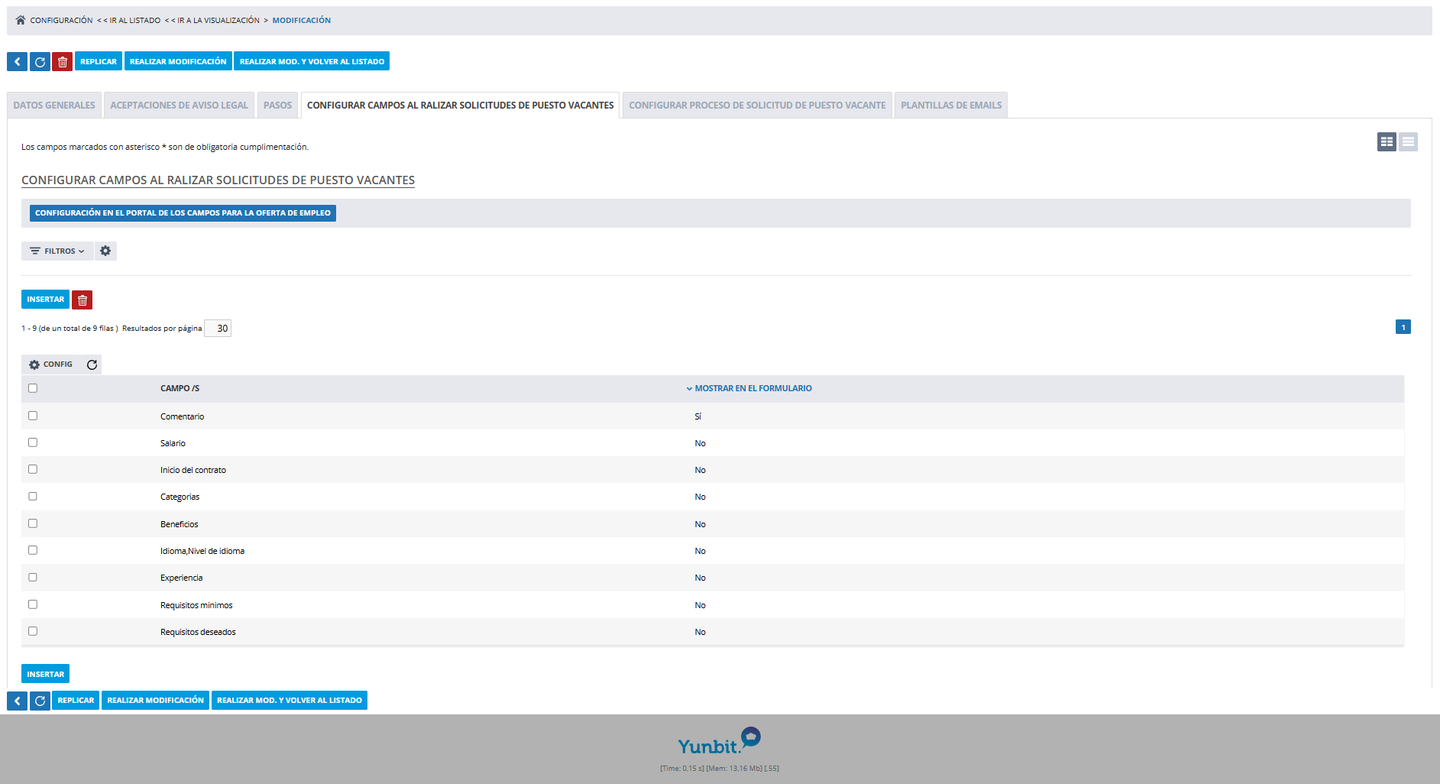Click the top refresh icon button
Screen dimensions: 1440x784
[x=40, y=61]
